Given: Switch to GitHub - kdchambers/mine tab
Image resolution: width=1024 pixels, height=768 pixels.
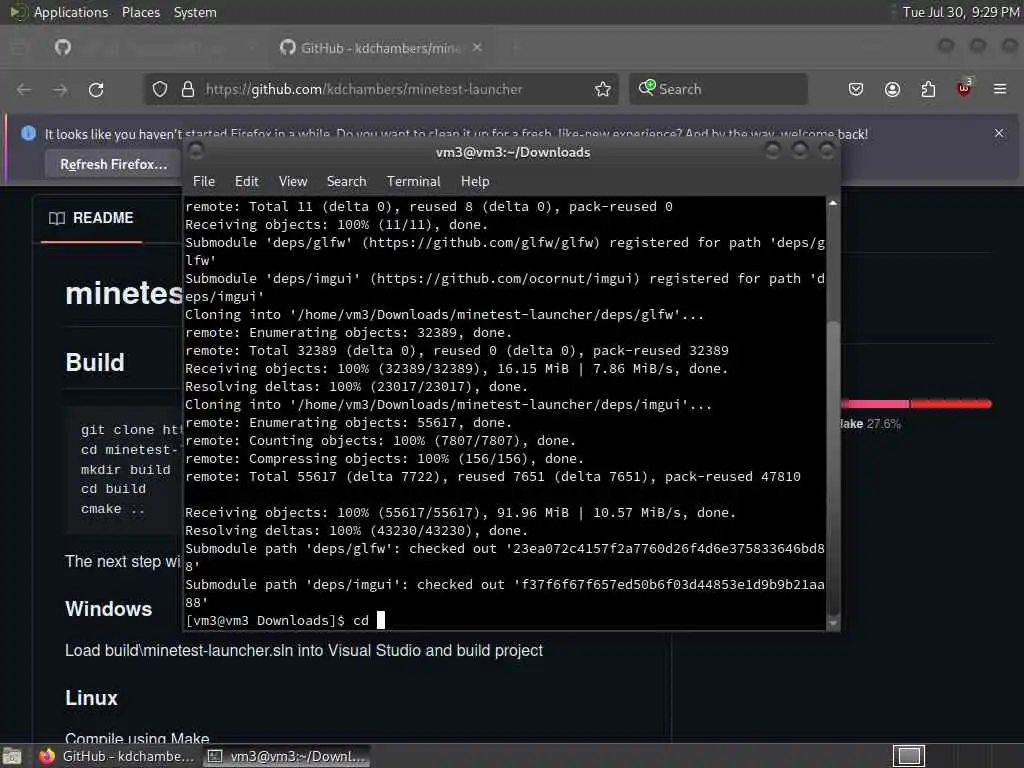Looking at the screenshot, I should tap(379, 48).
